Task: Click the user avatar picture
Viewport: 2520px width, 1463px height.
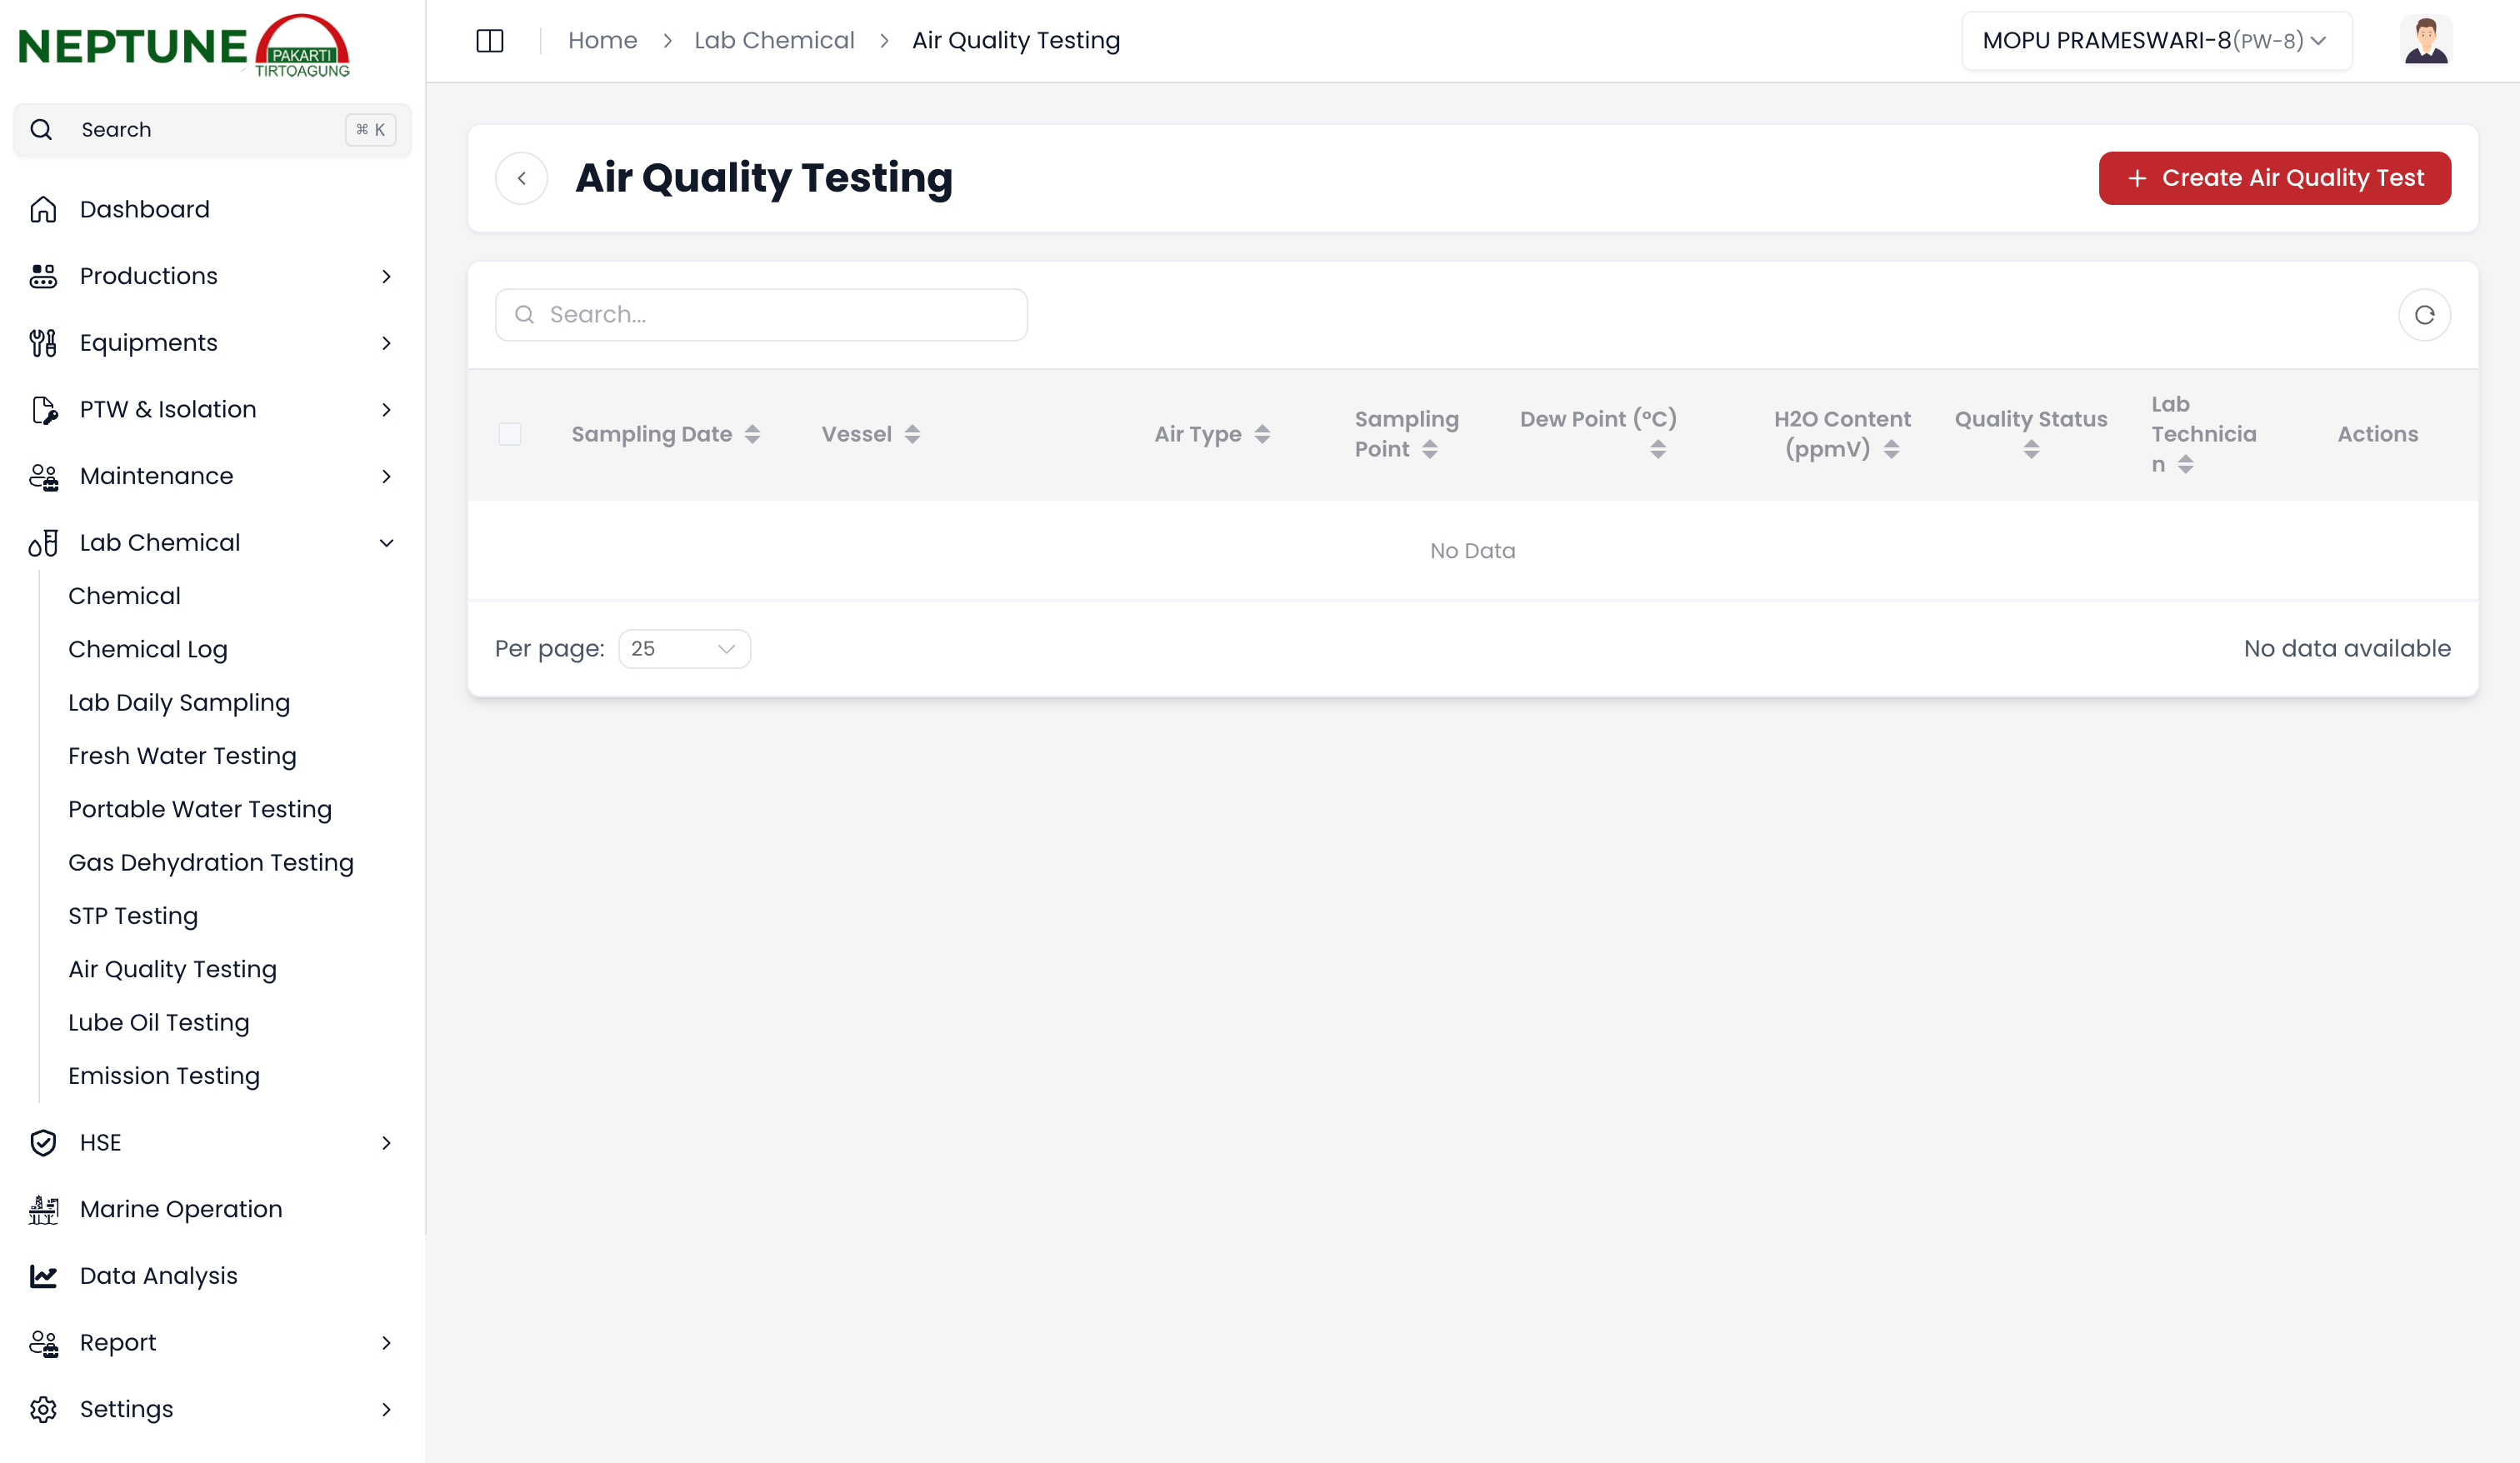Action: tap(2425, 41)
